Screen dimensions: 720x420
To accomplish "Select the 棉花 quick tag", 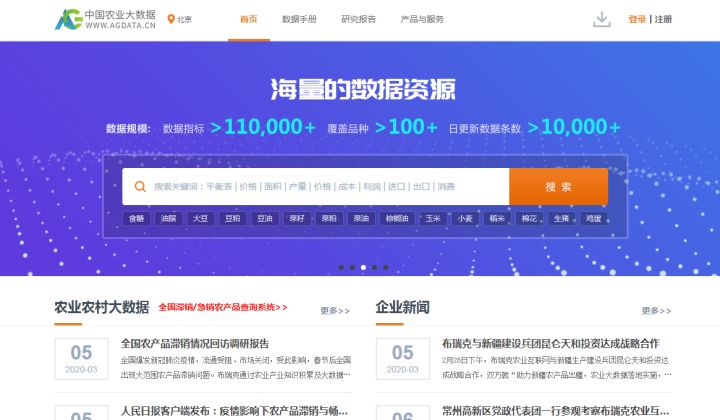I will click(x=529, y=218).
